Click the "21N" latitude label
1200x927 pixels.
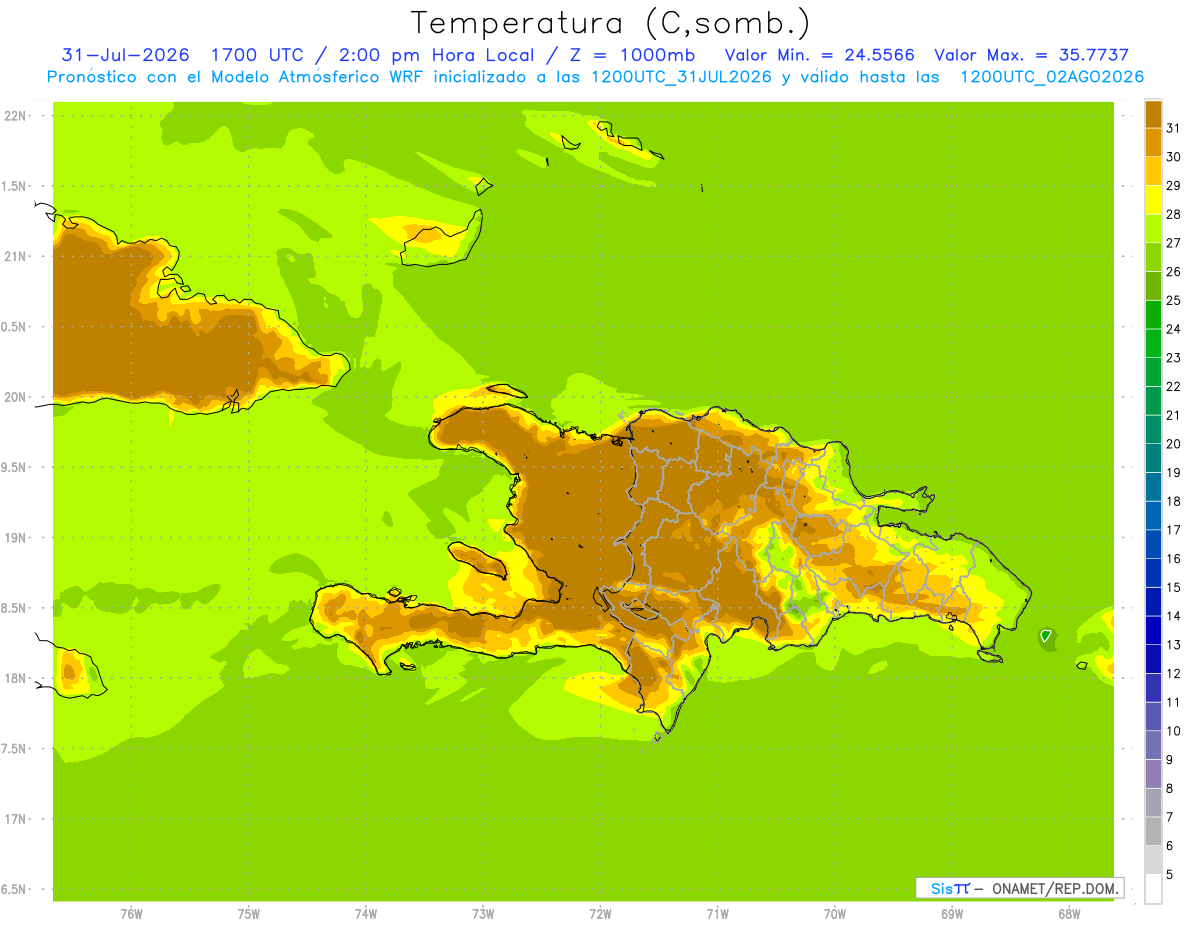15,256
